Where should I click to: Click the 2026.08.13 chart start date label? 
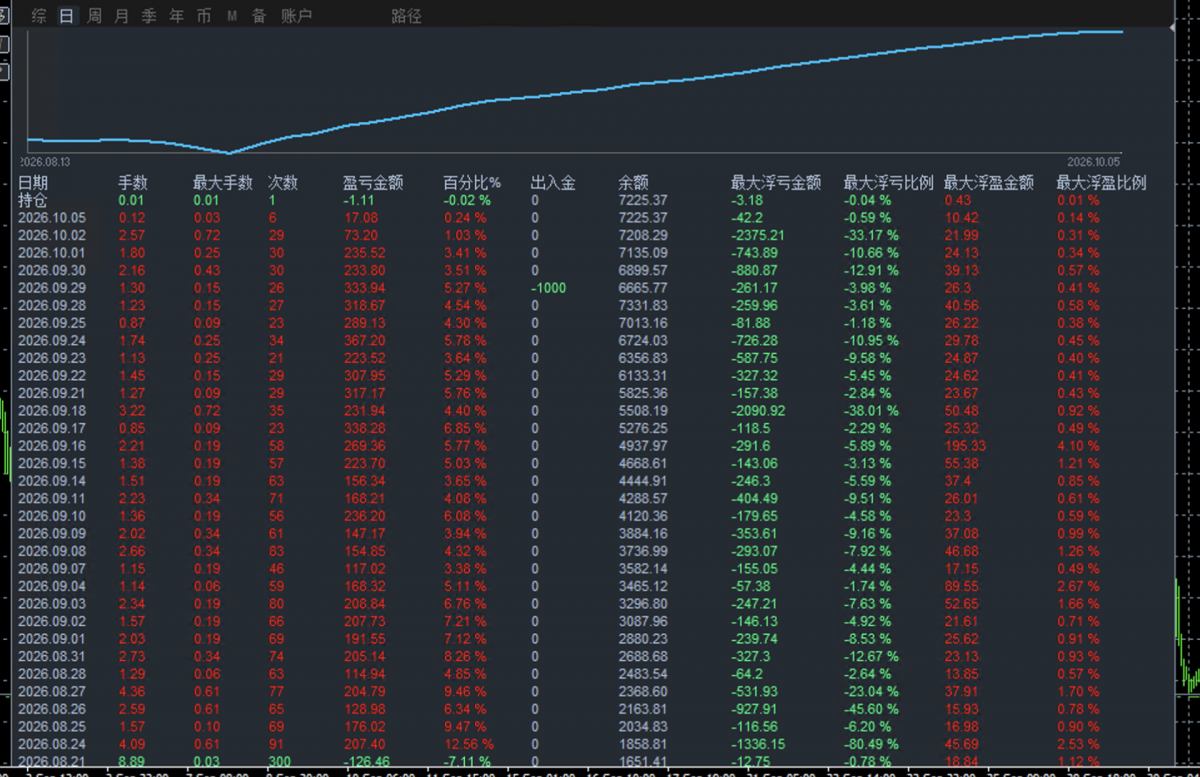(45, 161)
